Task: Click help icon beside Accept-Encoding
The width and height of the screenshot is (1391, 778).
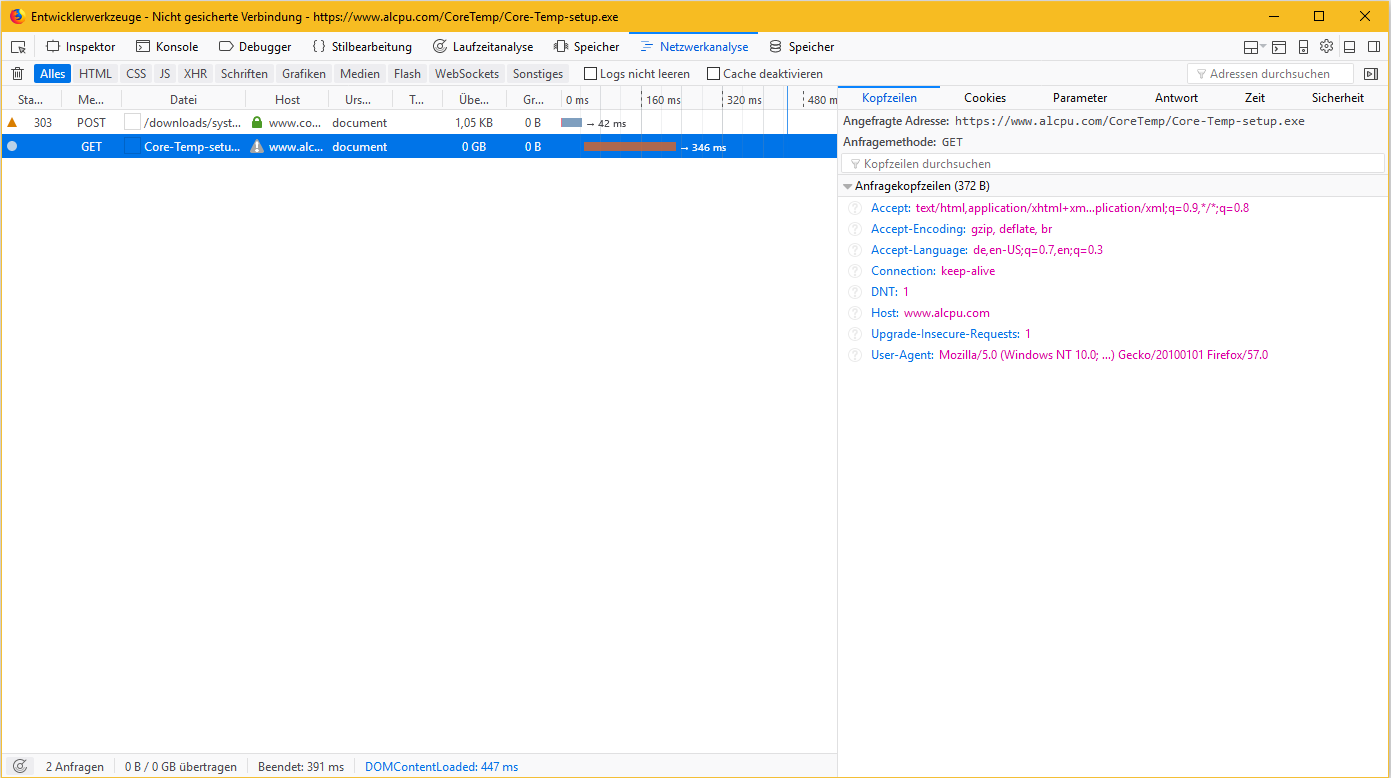Action: 855,229
